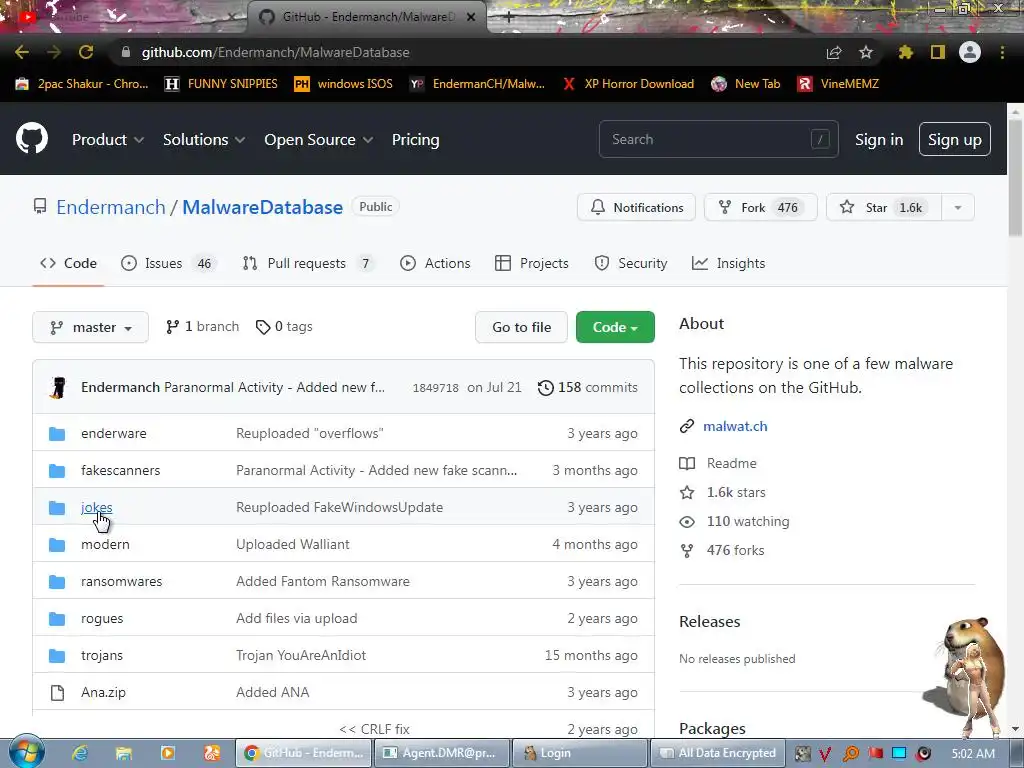Switch to the Pull requests tab
Viewport: 1024px width, 768px height.
coord(308,263)
